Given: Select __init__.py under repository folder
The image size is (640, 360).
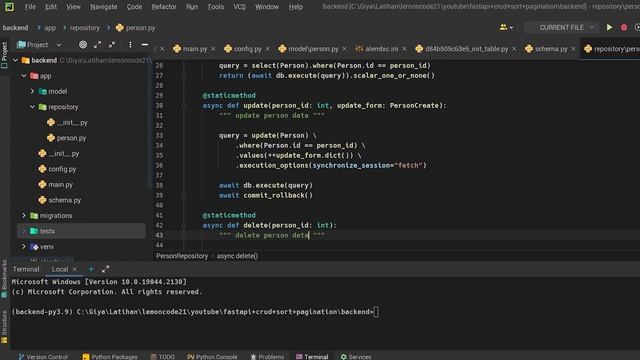Looking at the screenshot, I should (x=67, y=122).
